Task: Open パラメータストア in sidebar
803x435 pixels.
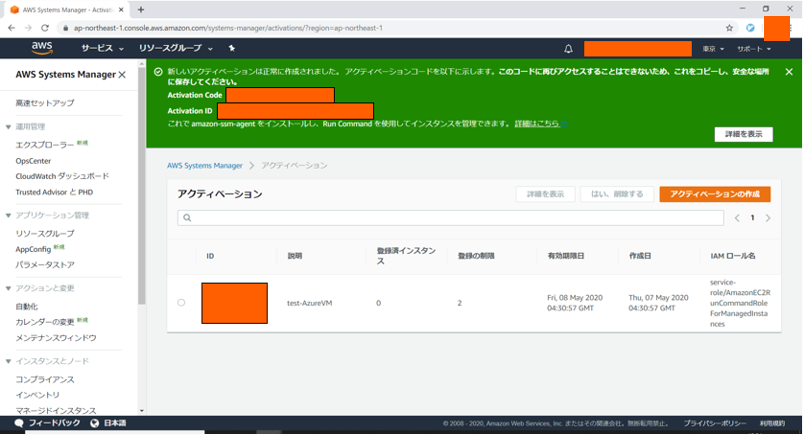Action: pos(45,265)
